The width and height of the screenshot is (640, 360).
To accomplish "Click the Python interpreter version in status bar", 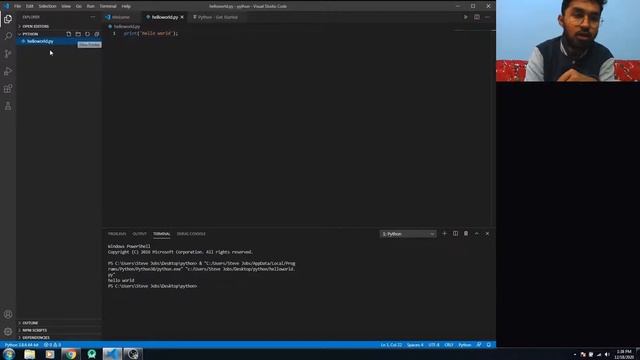I will (x=21, y=345).
